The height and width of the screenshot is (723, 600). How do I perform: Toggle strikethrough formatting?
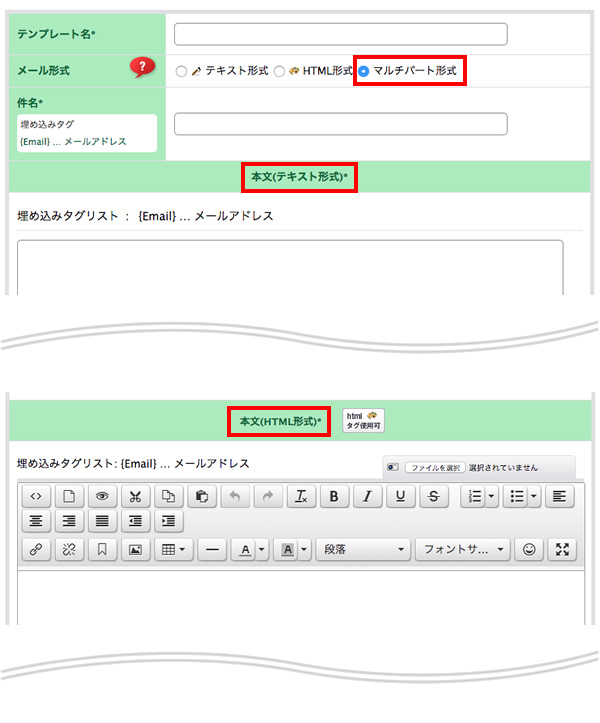[x=434, y=496]
